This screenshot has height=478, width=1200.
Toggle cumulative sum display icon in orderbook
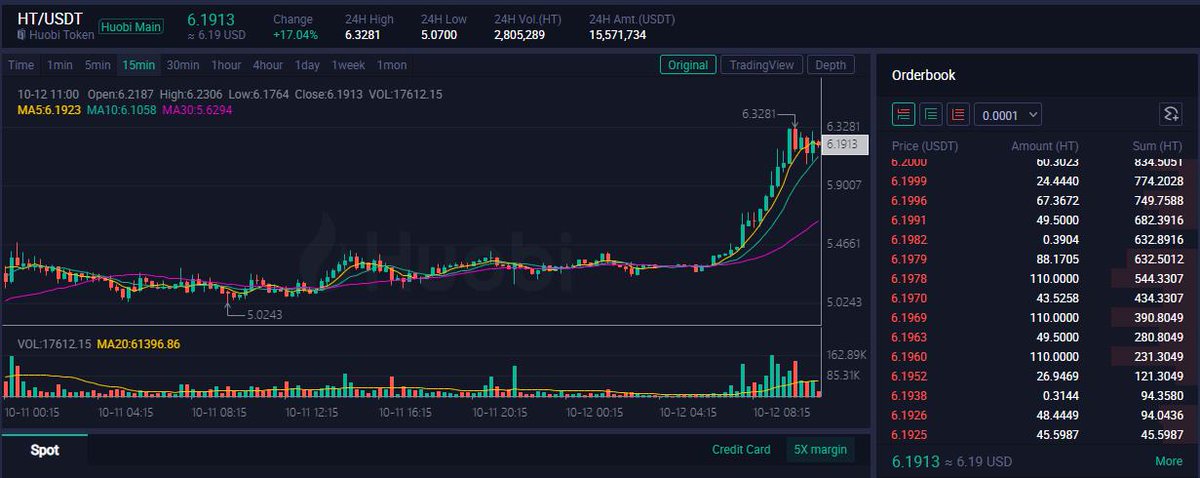coord(1171,114)
